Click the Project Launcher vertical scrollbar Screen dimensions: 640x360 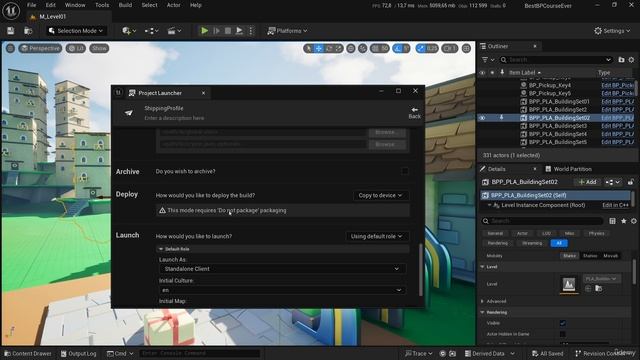tap(421, 269)
